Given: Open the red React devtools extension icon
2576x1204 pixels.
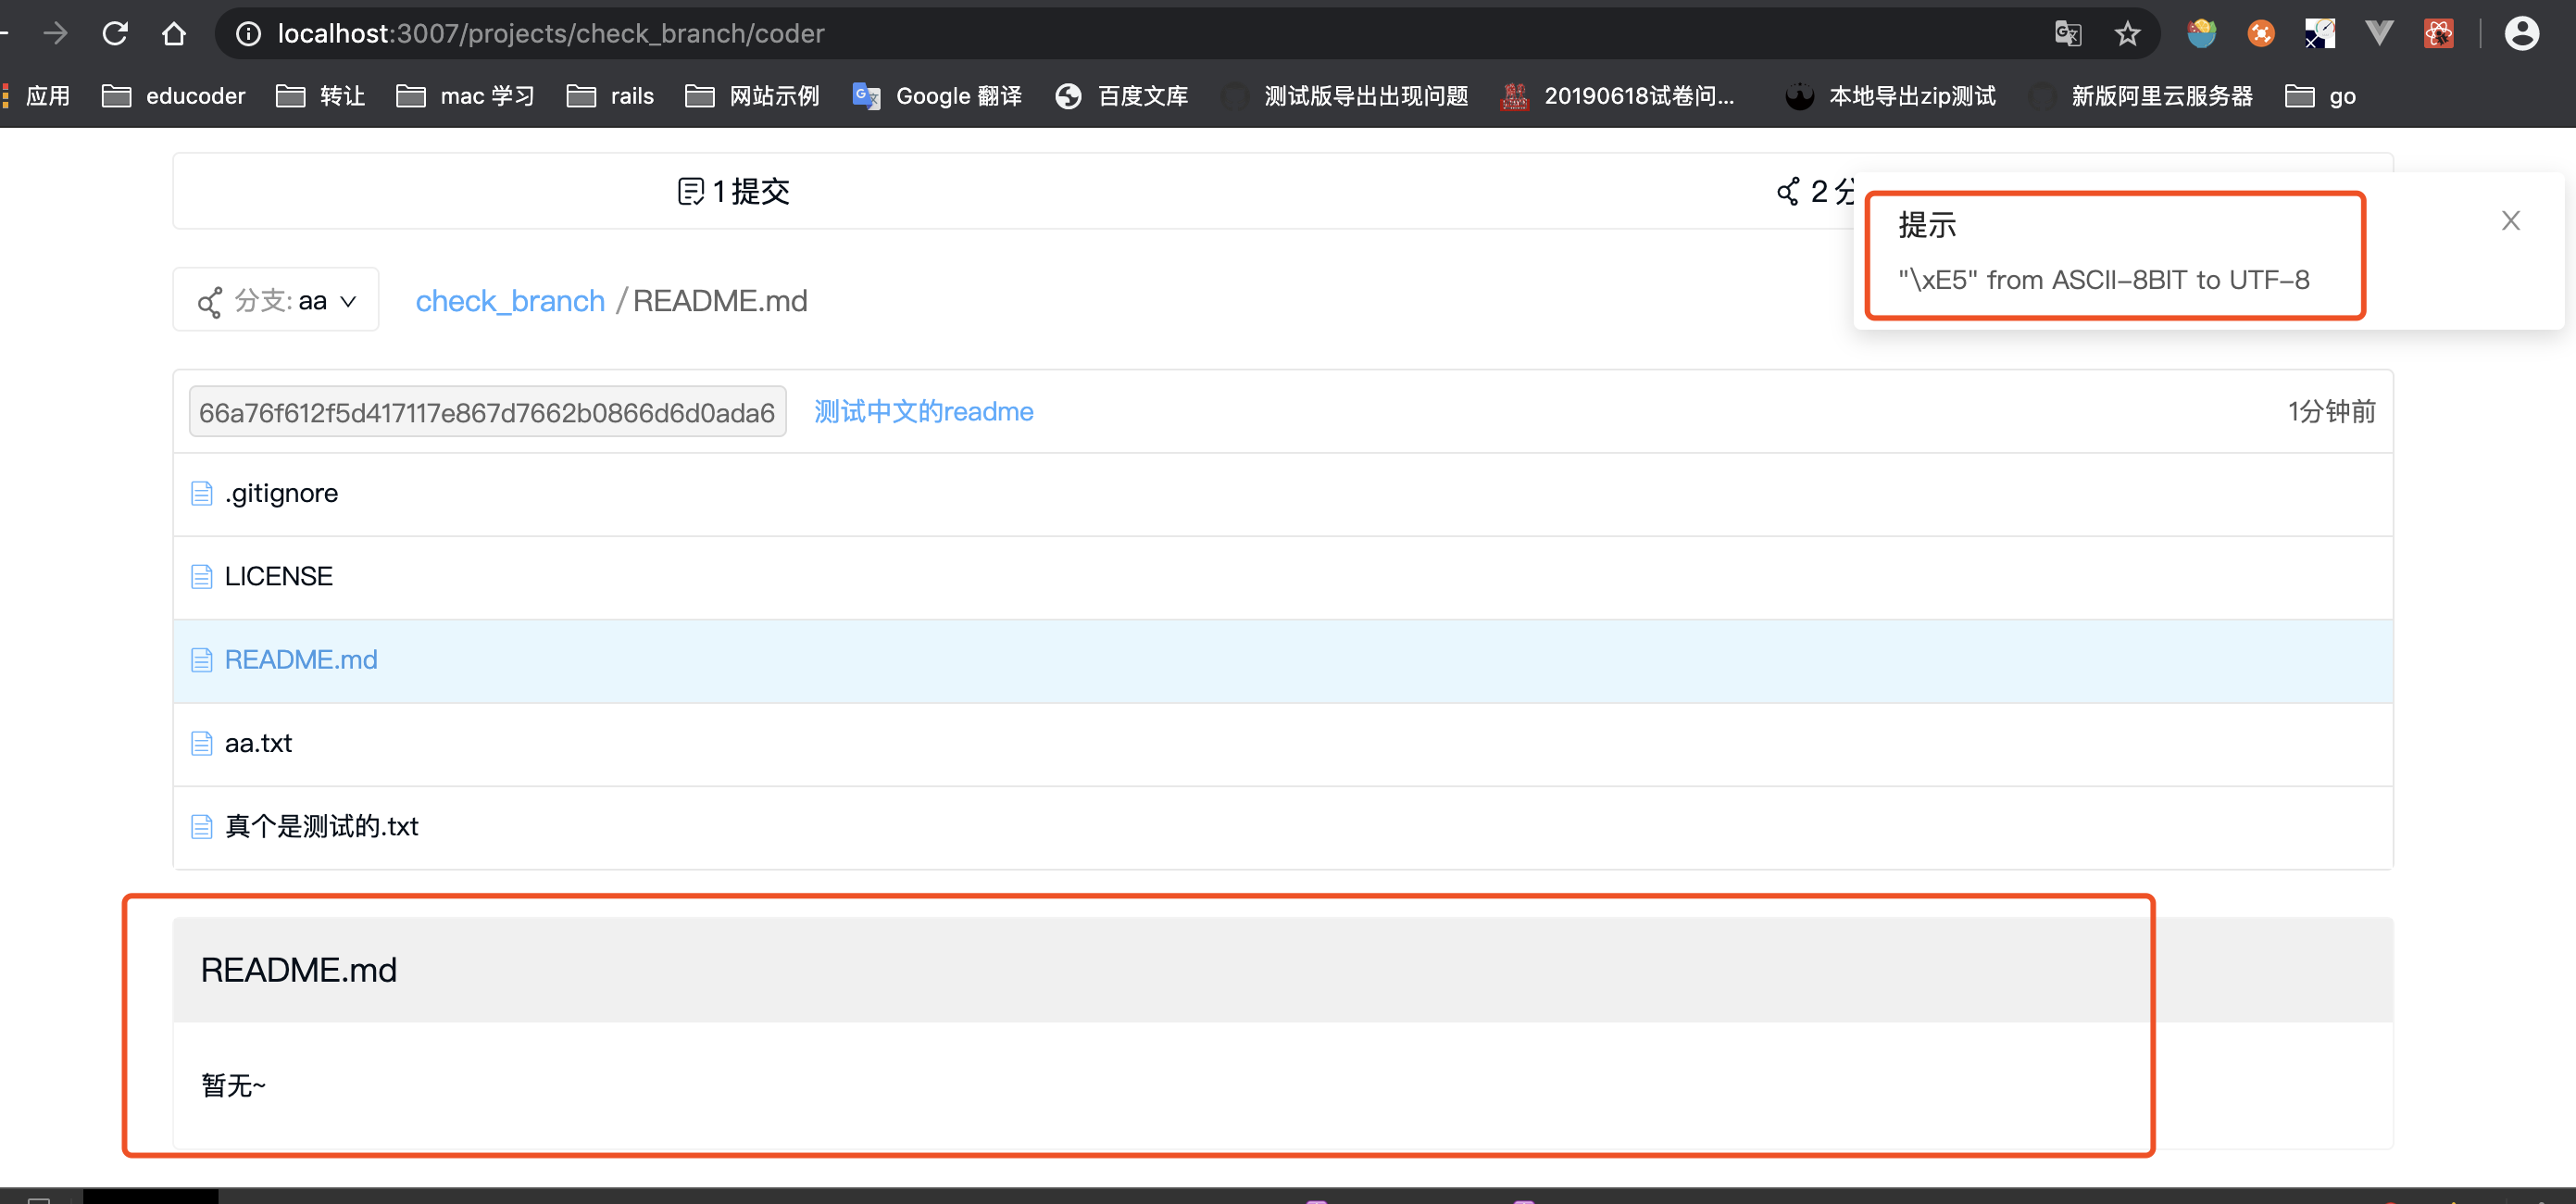Looking at the screenshot, I should pos(2438,34).
